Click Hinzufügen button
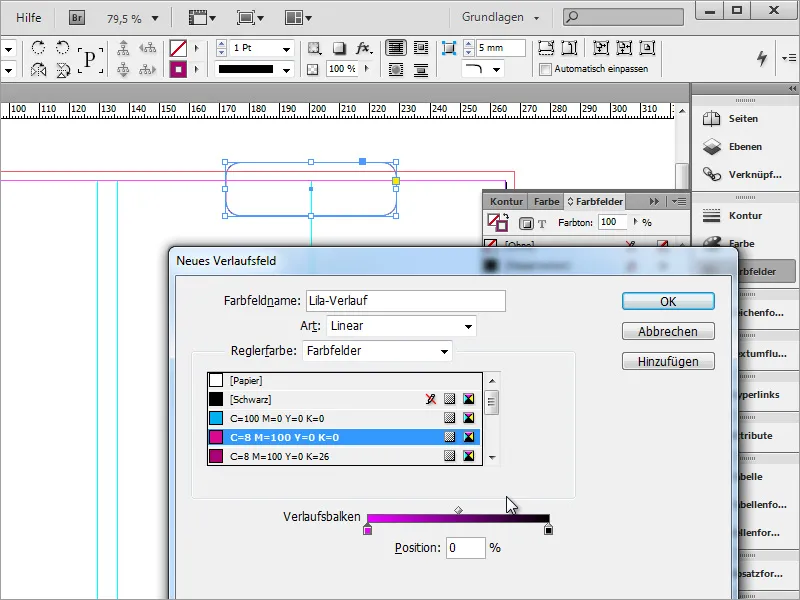 point(668,362)
